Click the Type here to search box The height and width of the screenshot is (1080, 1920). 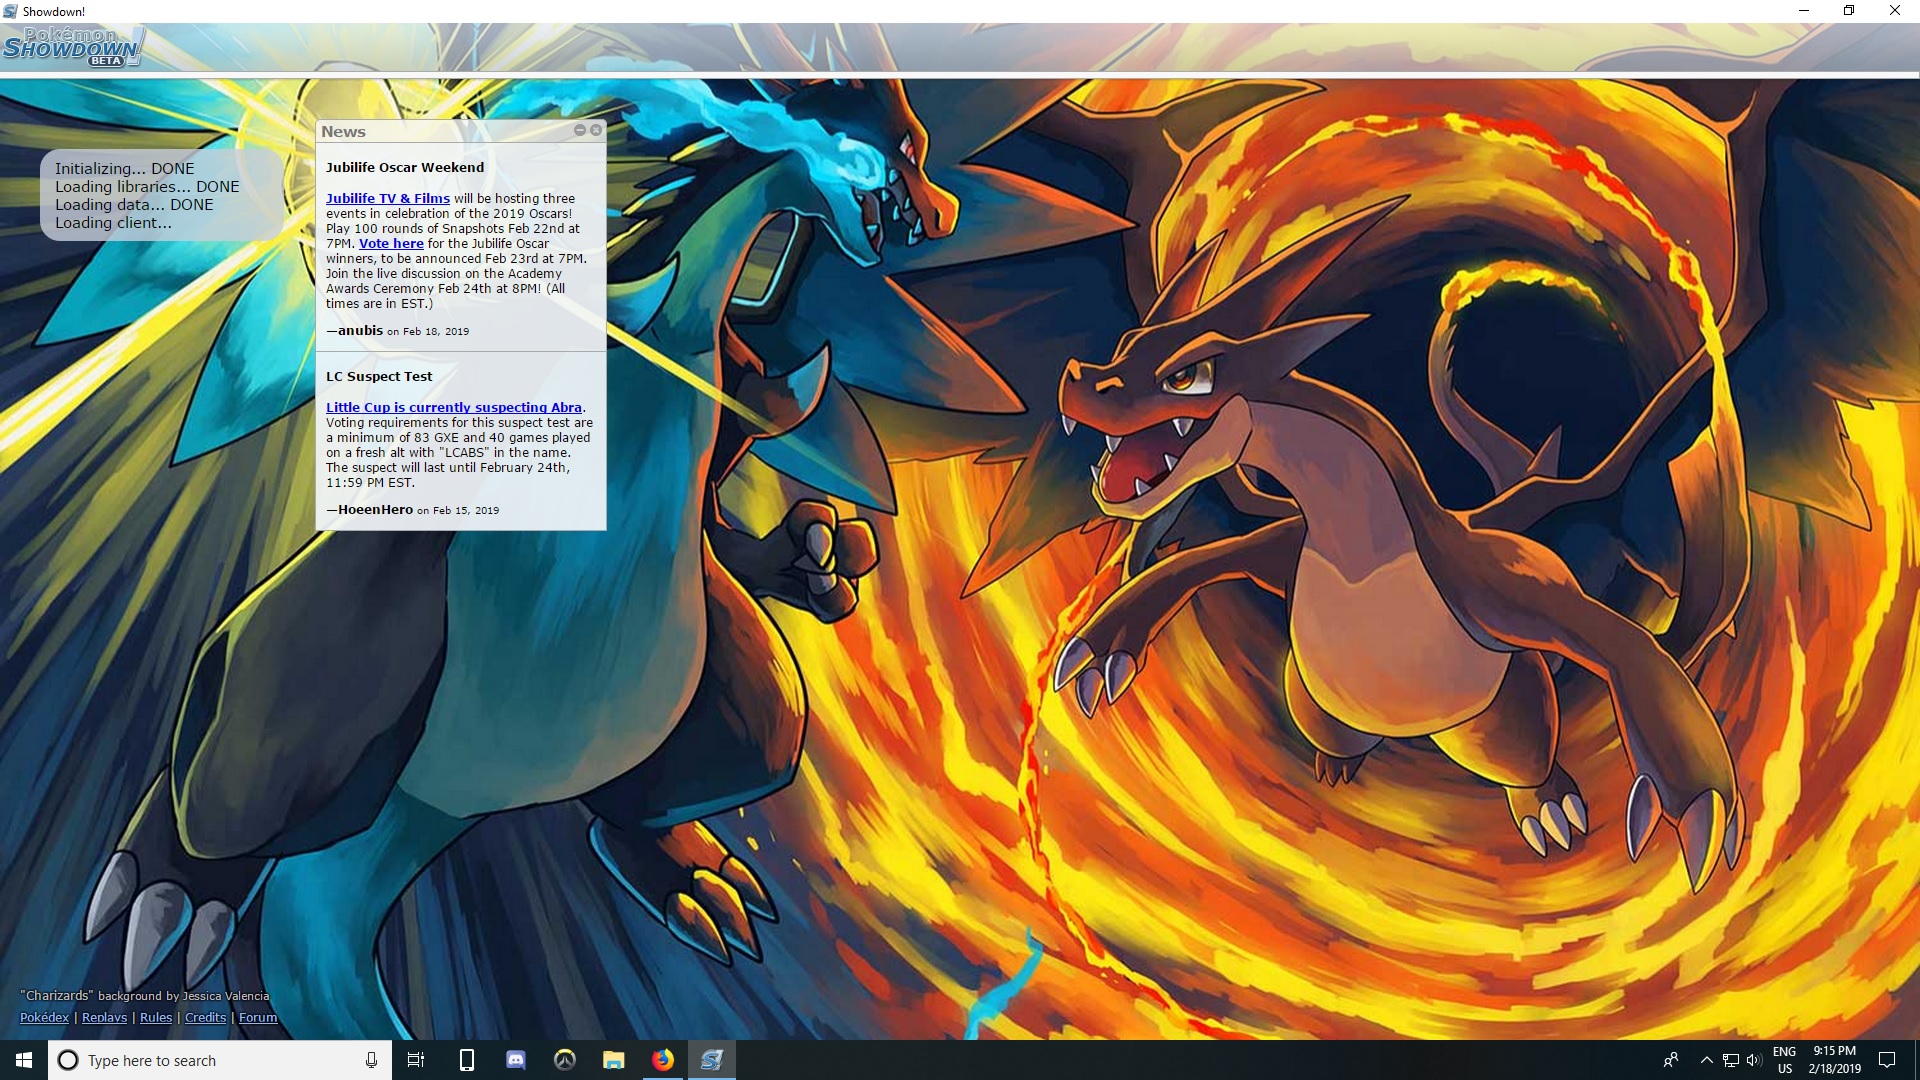click(x=220, y=1060)
